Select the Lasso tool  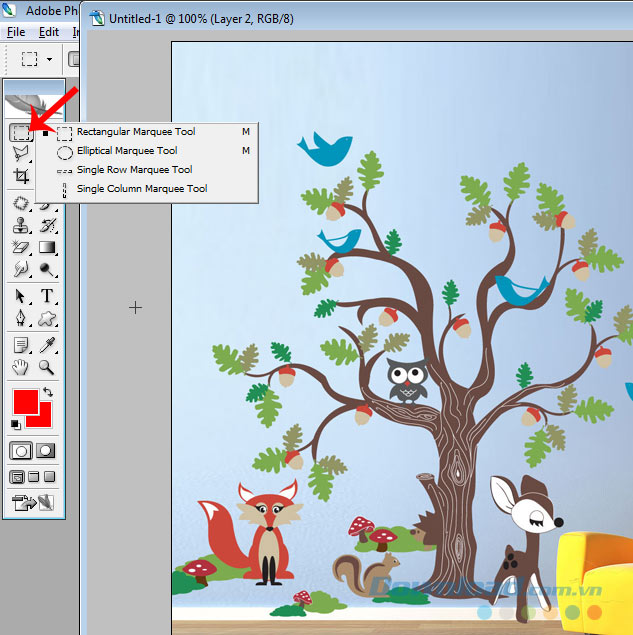(20, 154)
